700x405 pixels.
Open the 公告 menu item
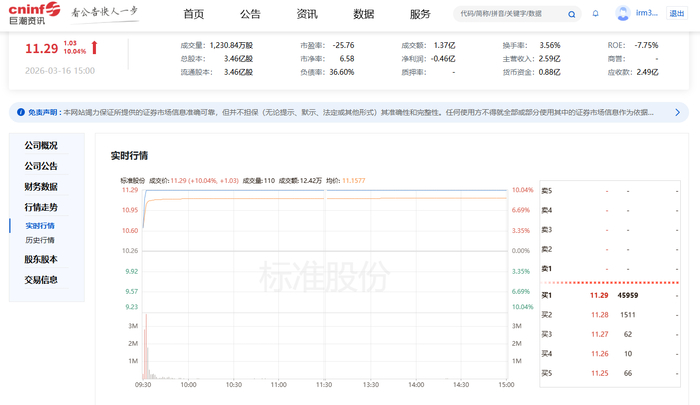click(x=250, y=14)
